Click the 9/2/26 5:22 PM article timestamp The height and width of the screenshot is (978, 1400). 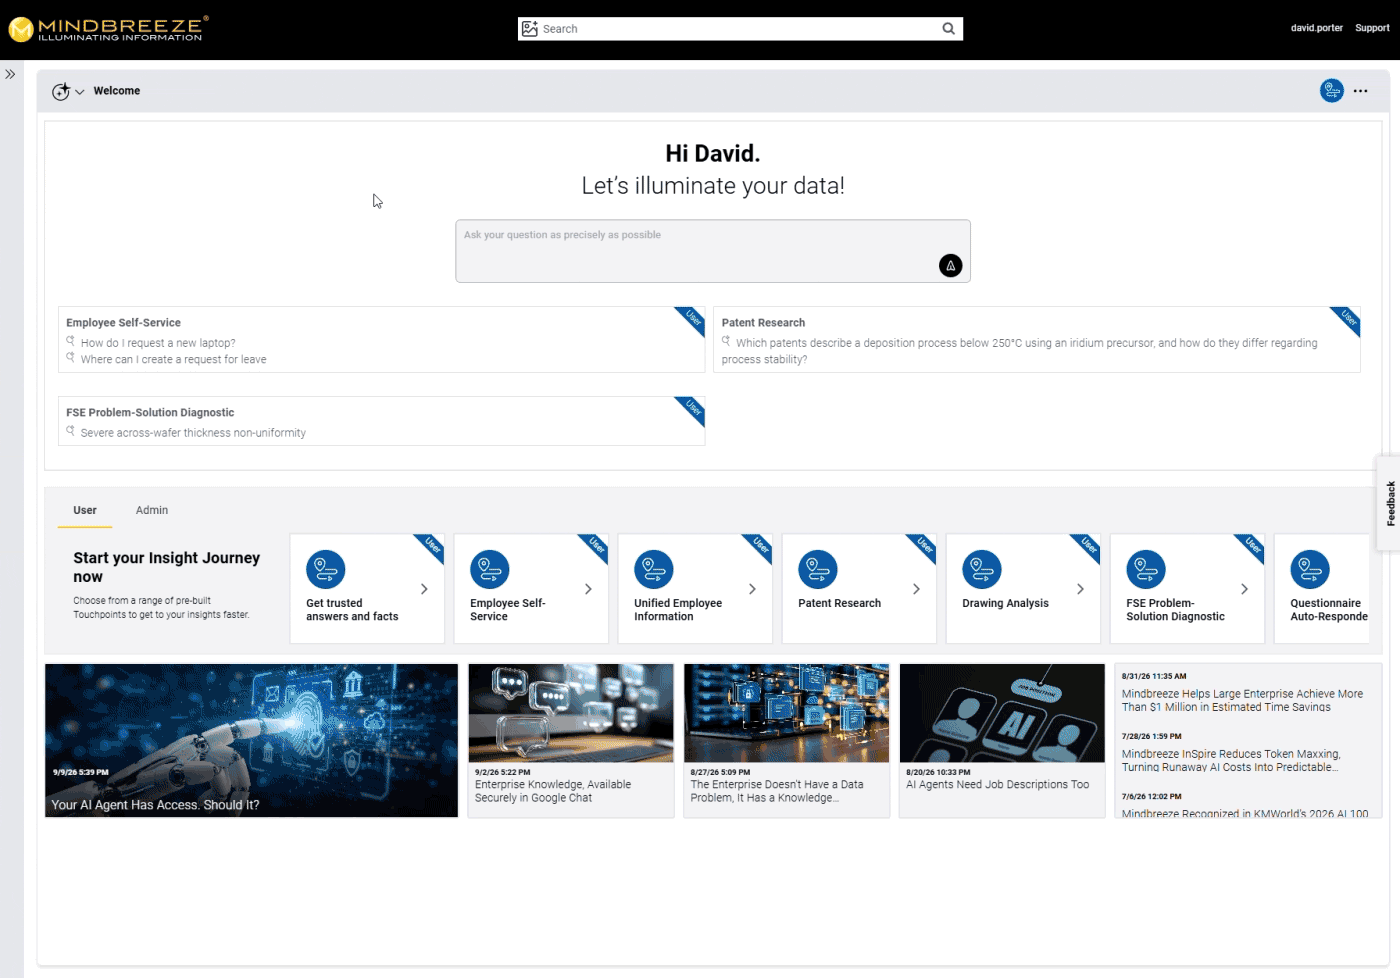(x=503, y=772)
